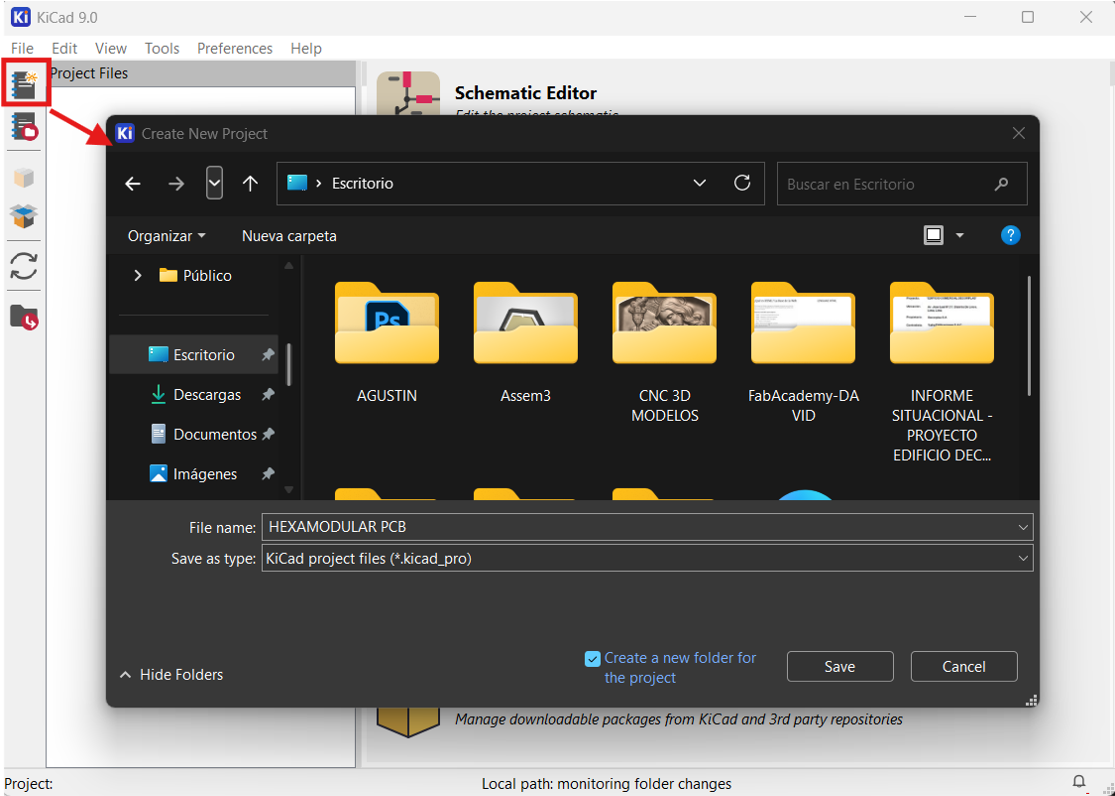
Task: Click the monitor icon in address bar
Action: pos(297,183)
